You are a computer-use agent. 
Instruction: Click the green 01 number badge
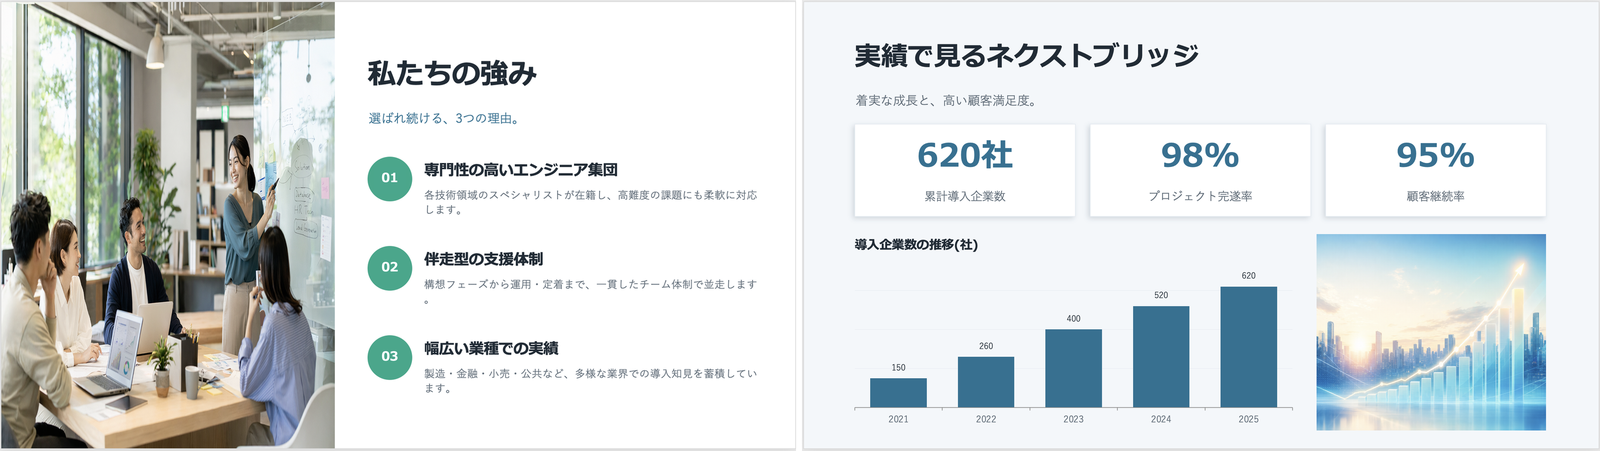[x=390, y=179]
